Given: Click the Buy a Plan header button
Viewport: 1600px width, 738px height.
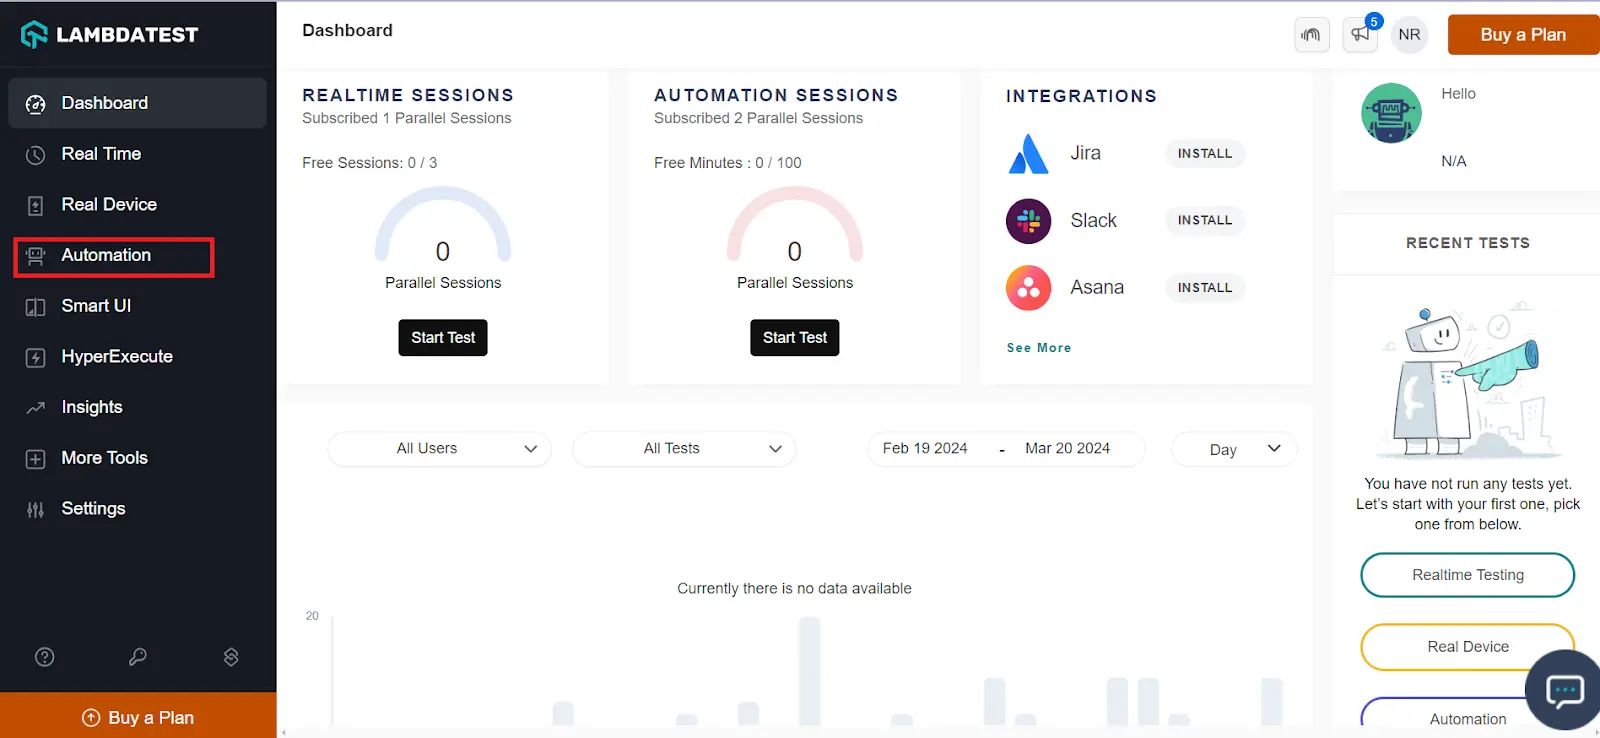Looking at the screenshot, I should tap(1523, 34).
